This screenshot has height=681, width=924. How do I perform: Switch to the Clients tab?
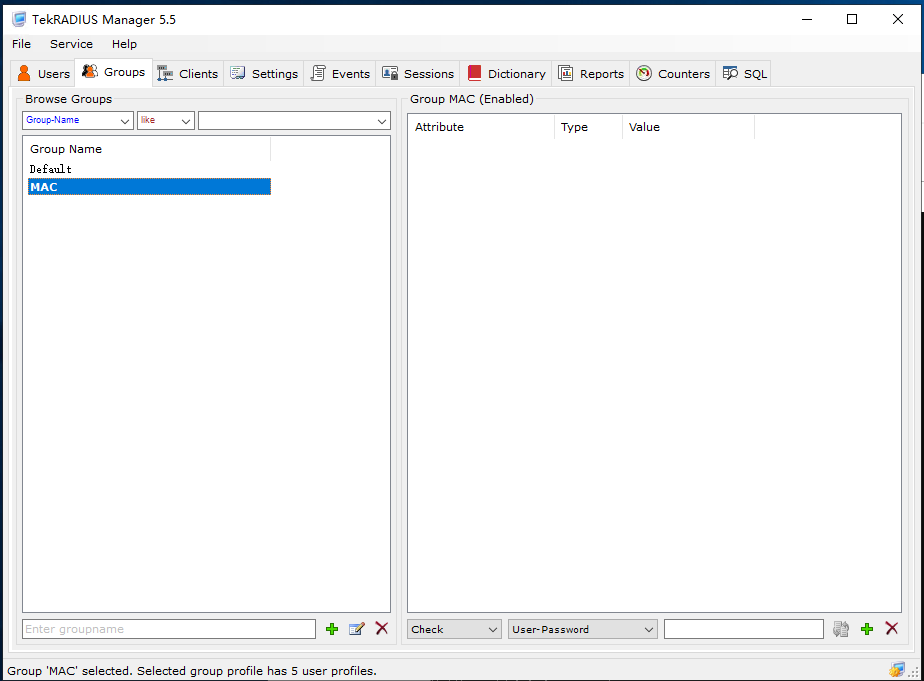pos(187,74)
